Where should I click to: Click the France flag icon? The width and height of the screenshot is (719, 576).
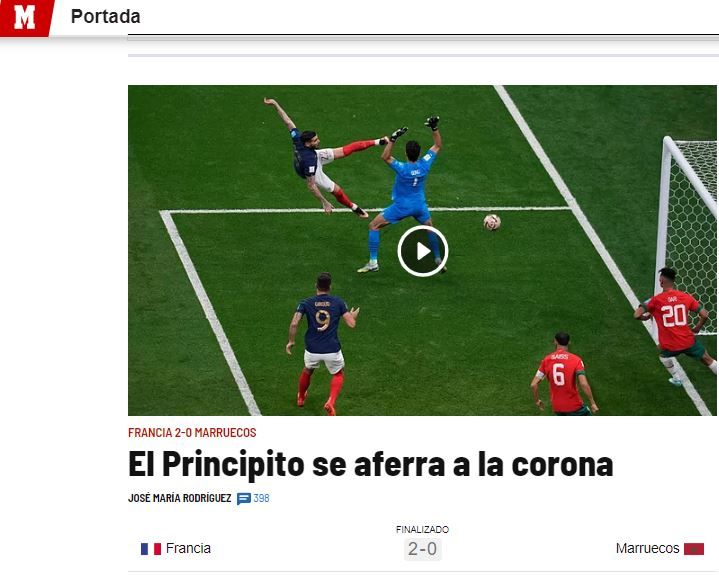coord(151,549)
